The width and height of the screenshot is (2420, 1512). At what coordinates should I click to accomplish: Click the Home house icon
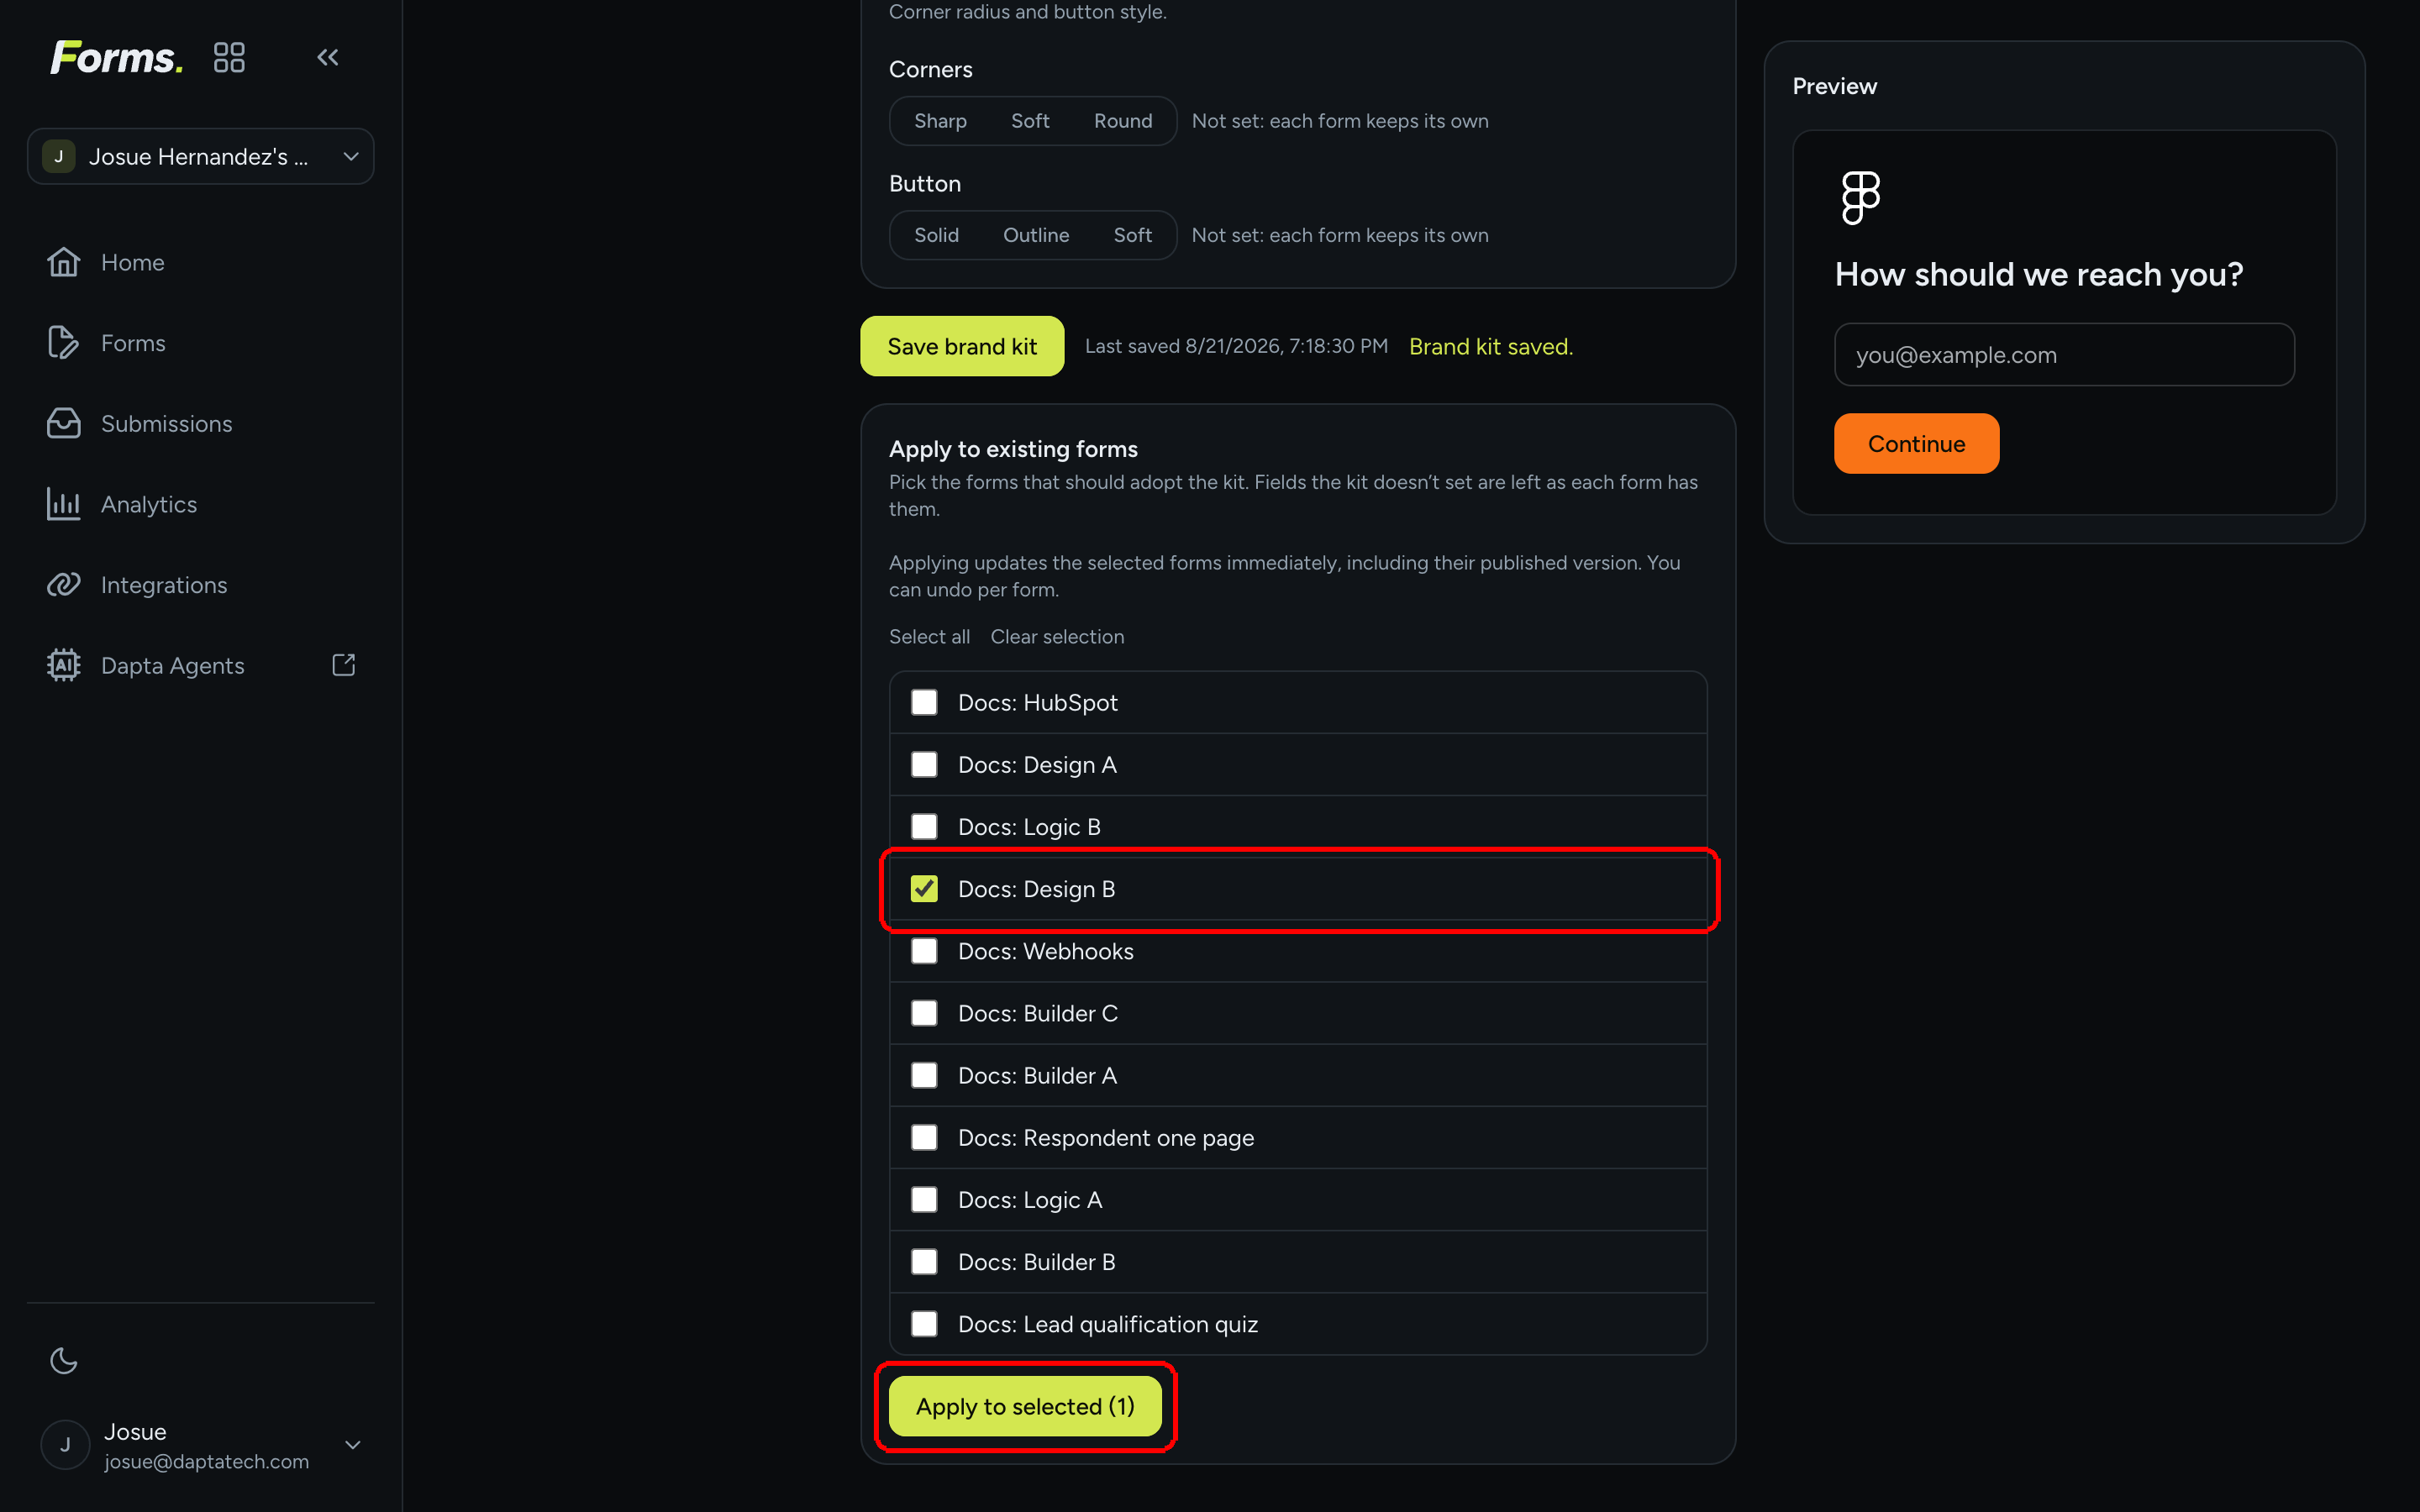64,262
